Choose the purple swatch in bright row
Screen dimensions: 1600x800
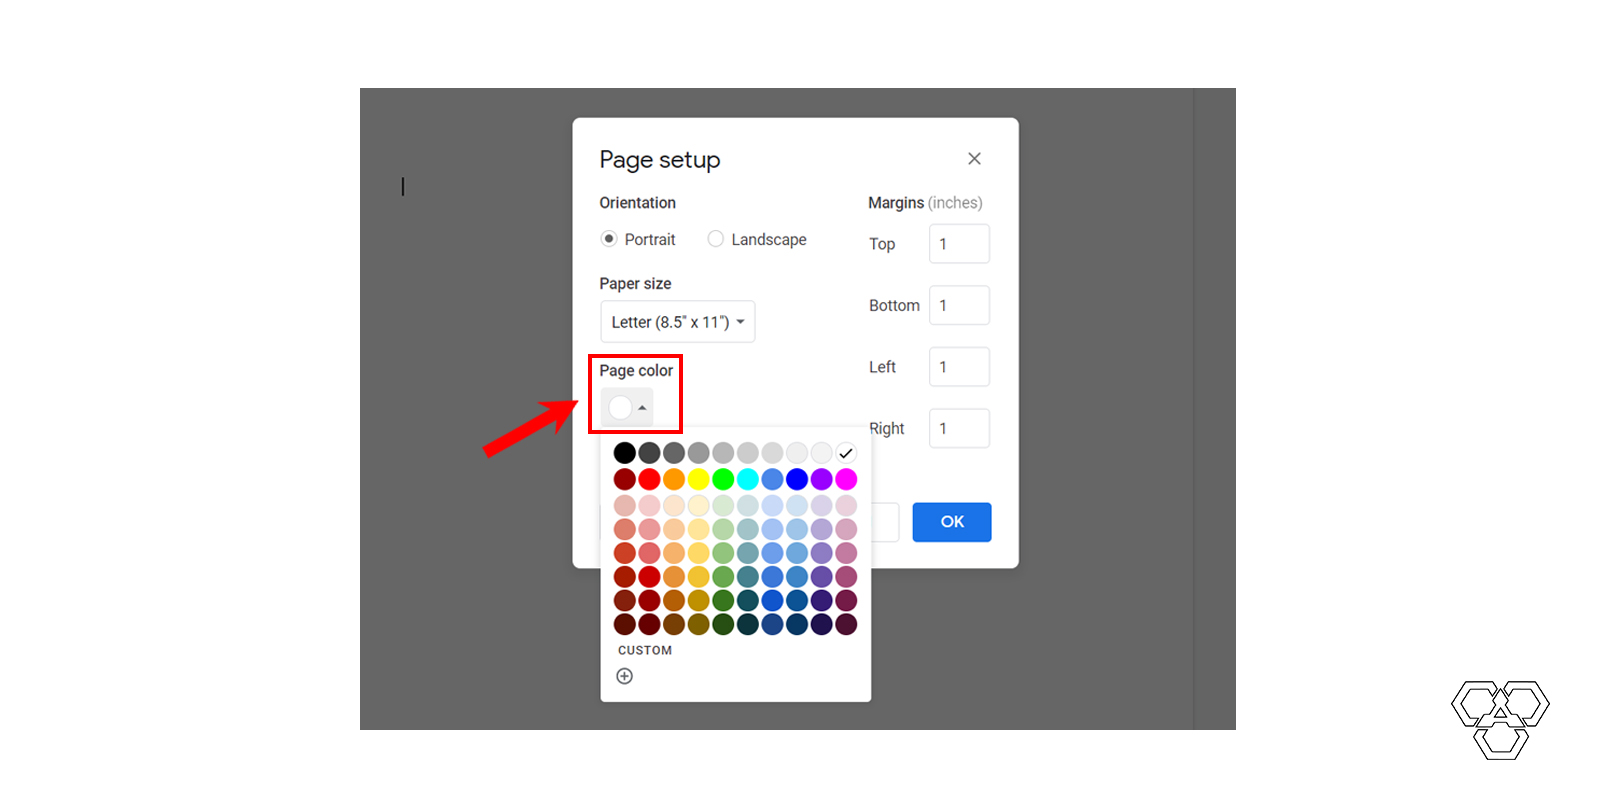[x=822, y=479]
